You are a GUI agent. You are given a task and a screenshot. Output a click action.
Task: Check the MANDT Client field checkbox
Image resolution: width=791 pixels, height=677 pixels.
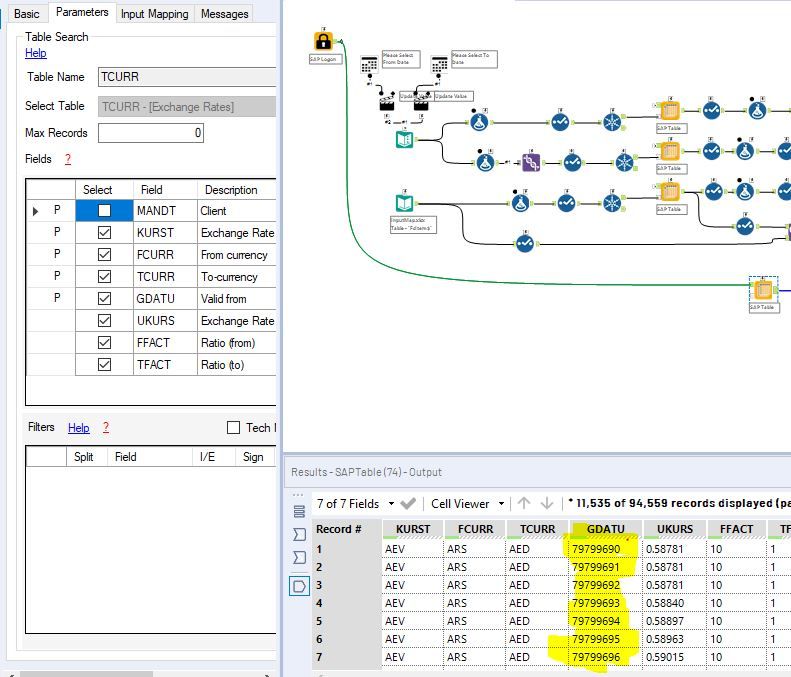tap(104, 211)
